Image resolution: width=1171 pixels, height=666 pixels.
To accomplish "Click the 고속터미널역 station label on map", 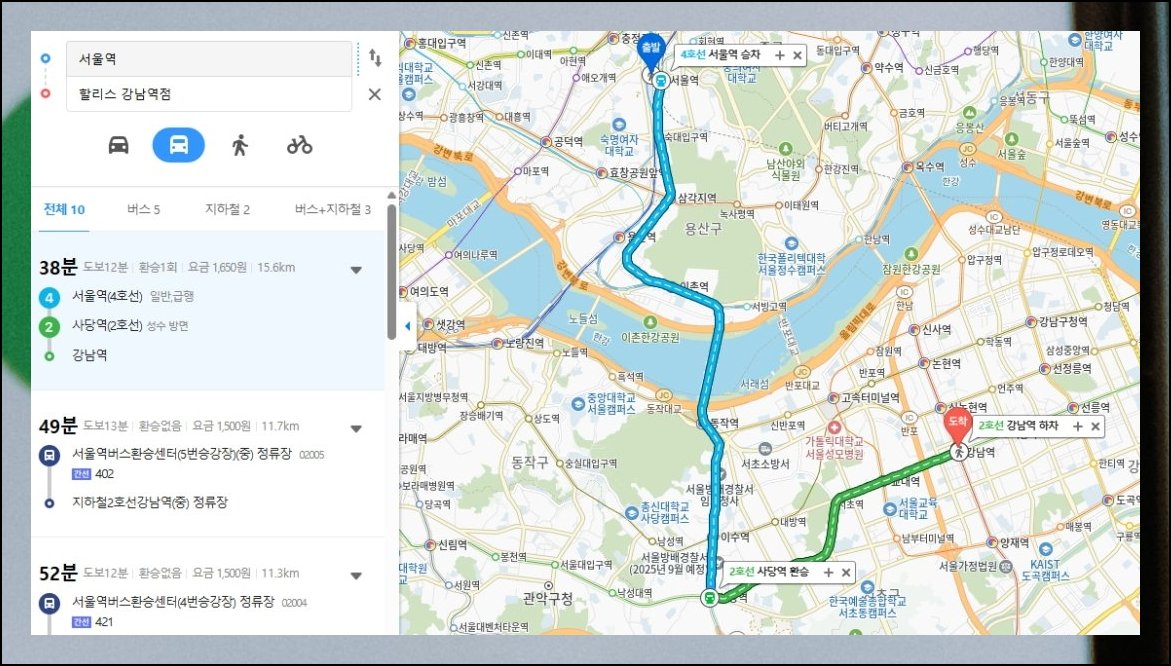I will pyautogui.click(x=869, y=399).
